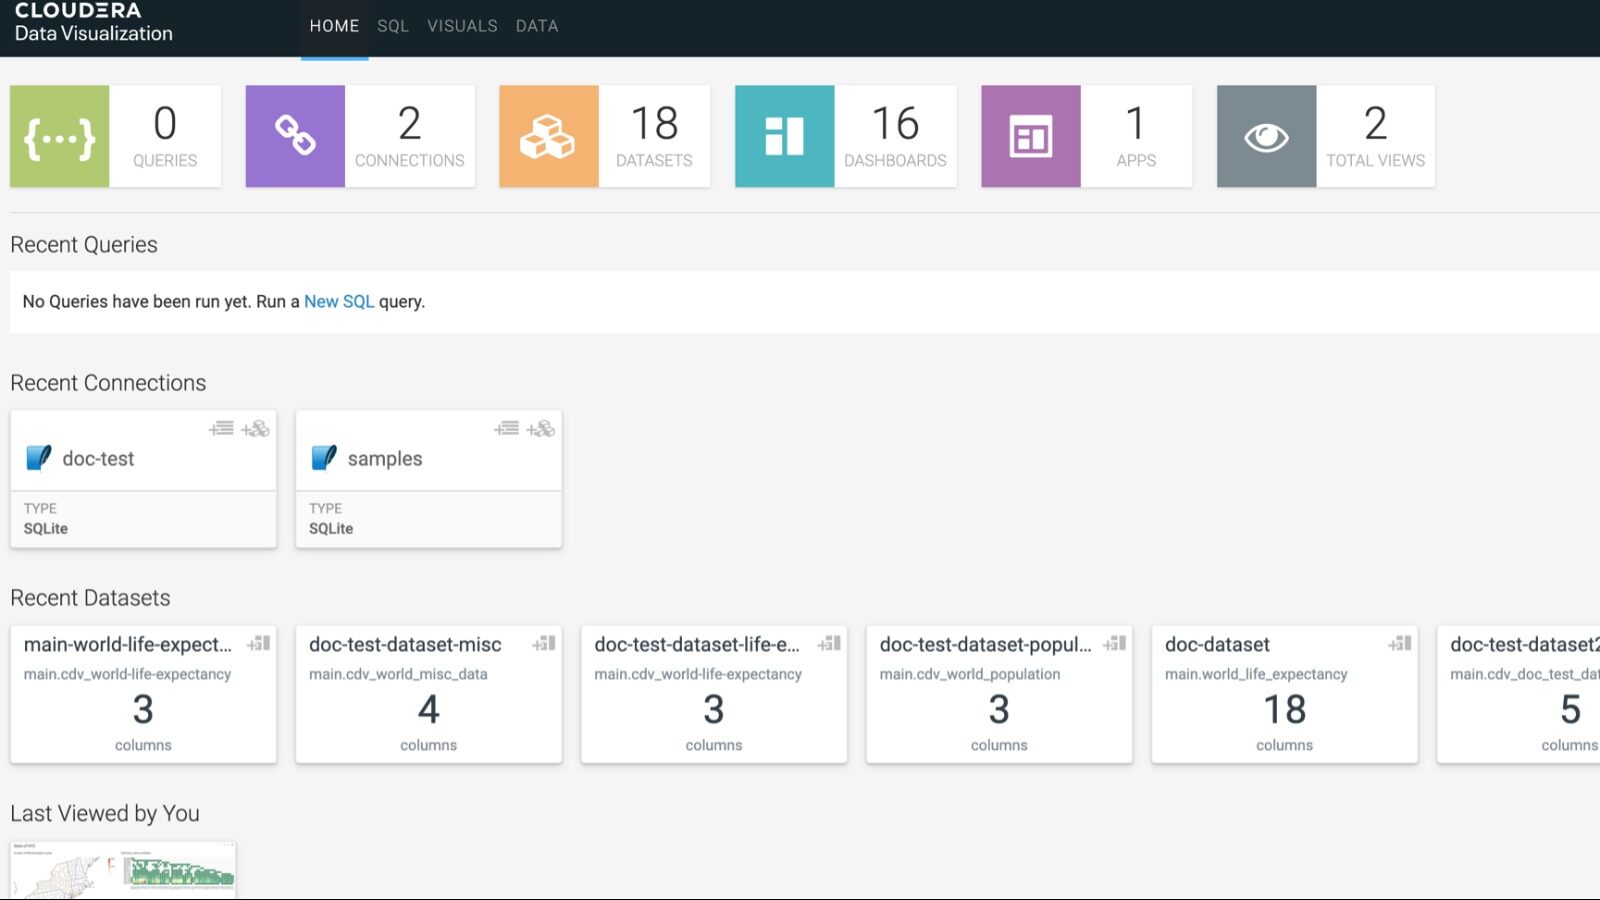
Task: Click the Last Viewed by You heading
Action: [105, 814]
